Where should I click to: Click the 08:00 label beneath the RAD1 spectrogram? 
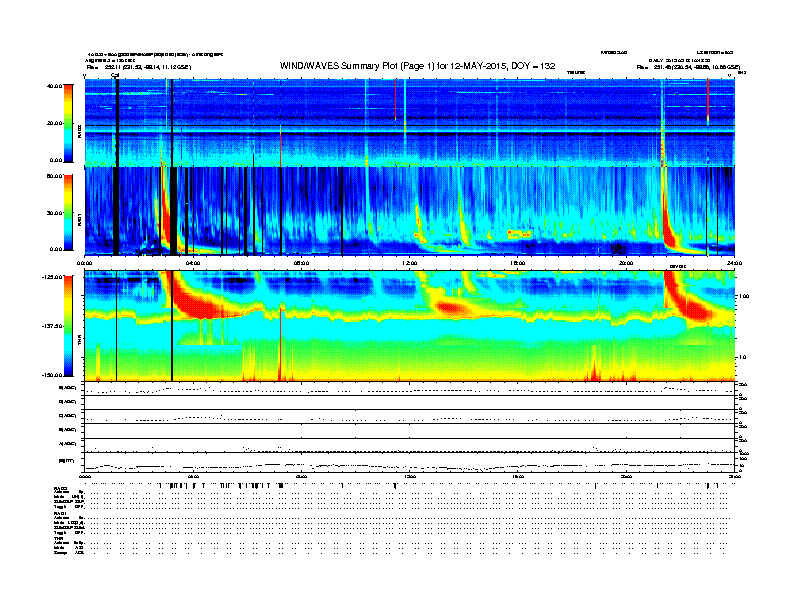(301, 263)
